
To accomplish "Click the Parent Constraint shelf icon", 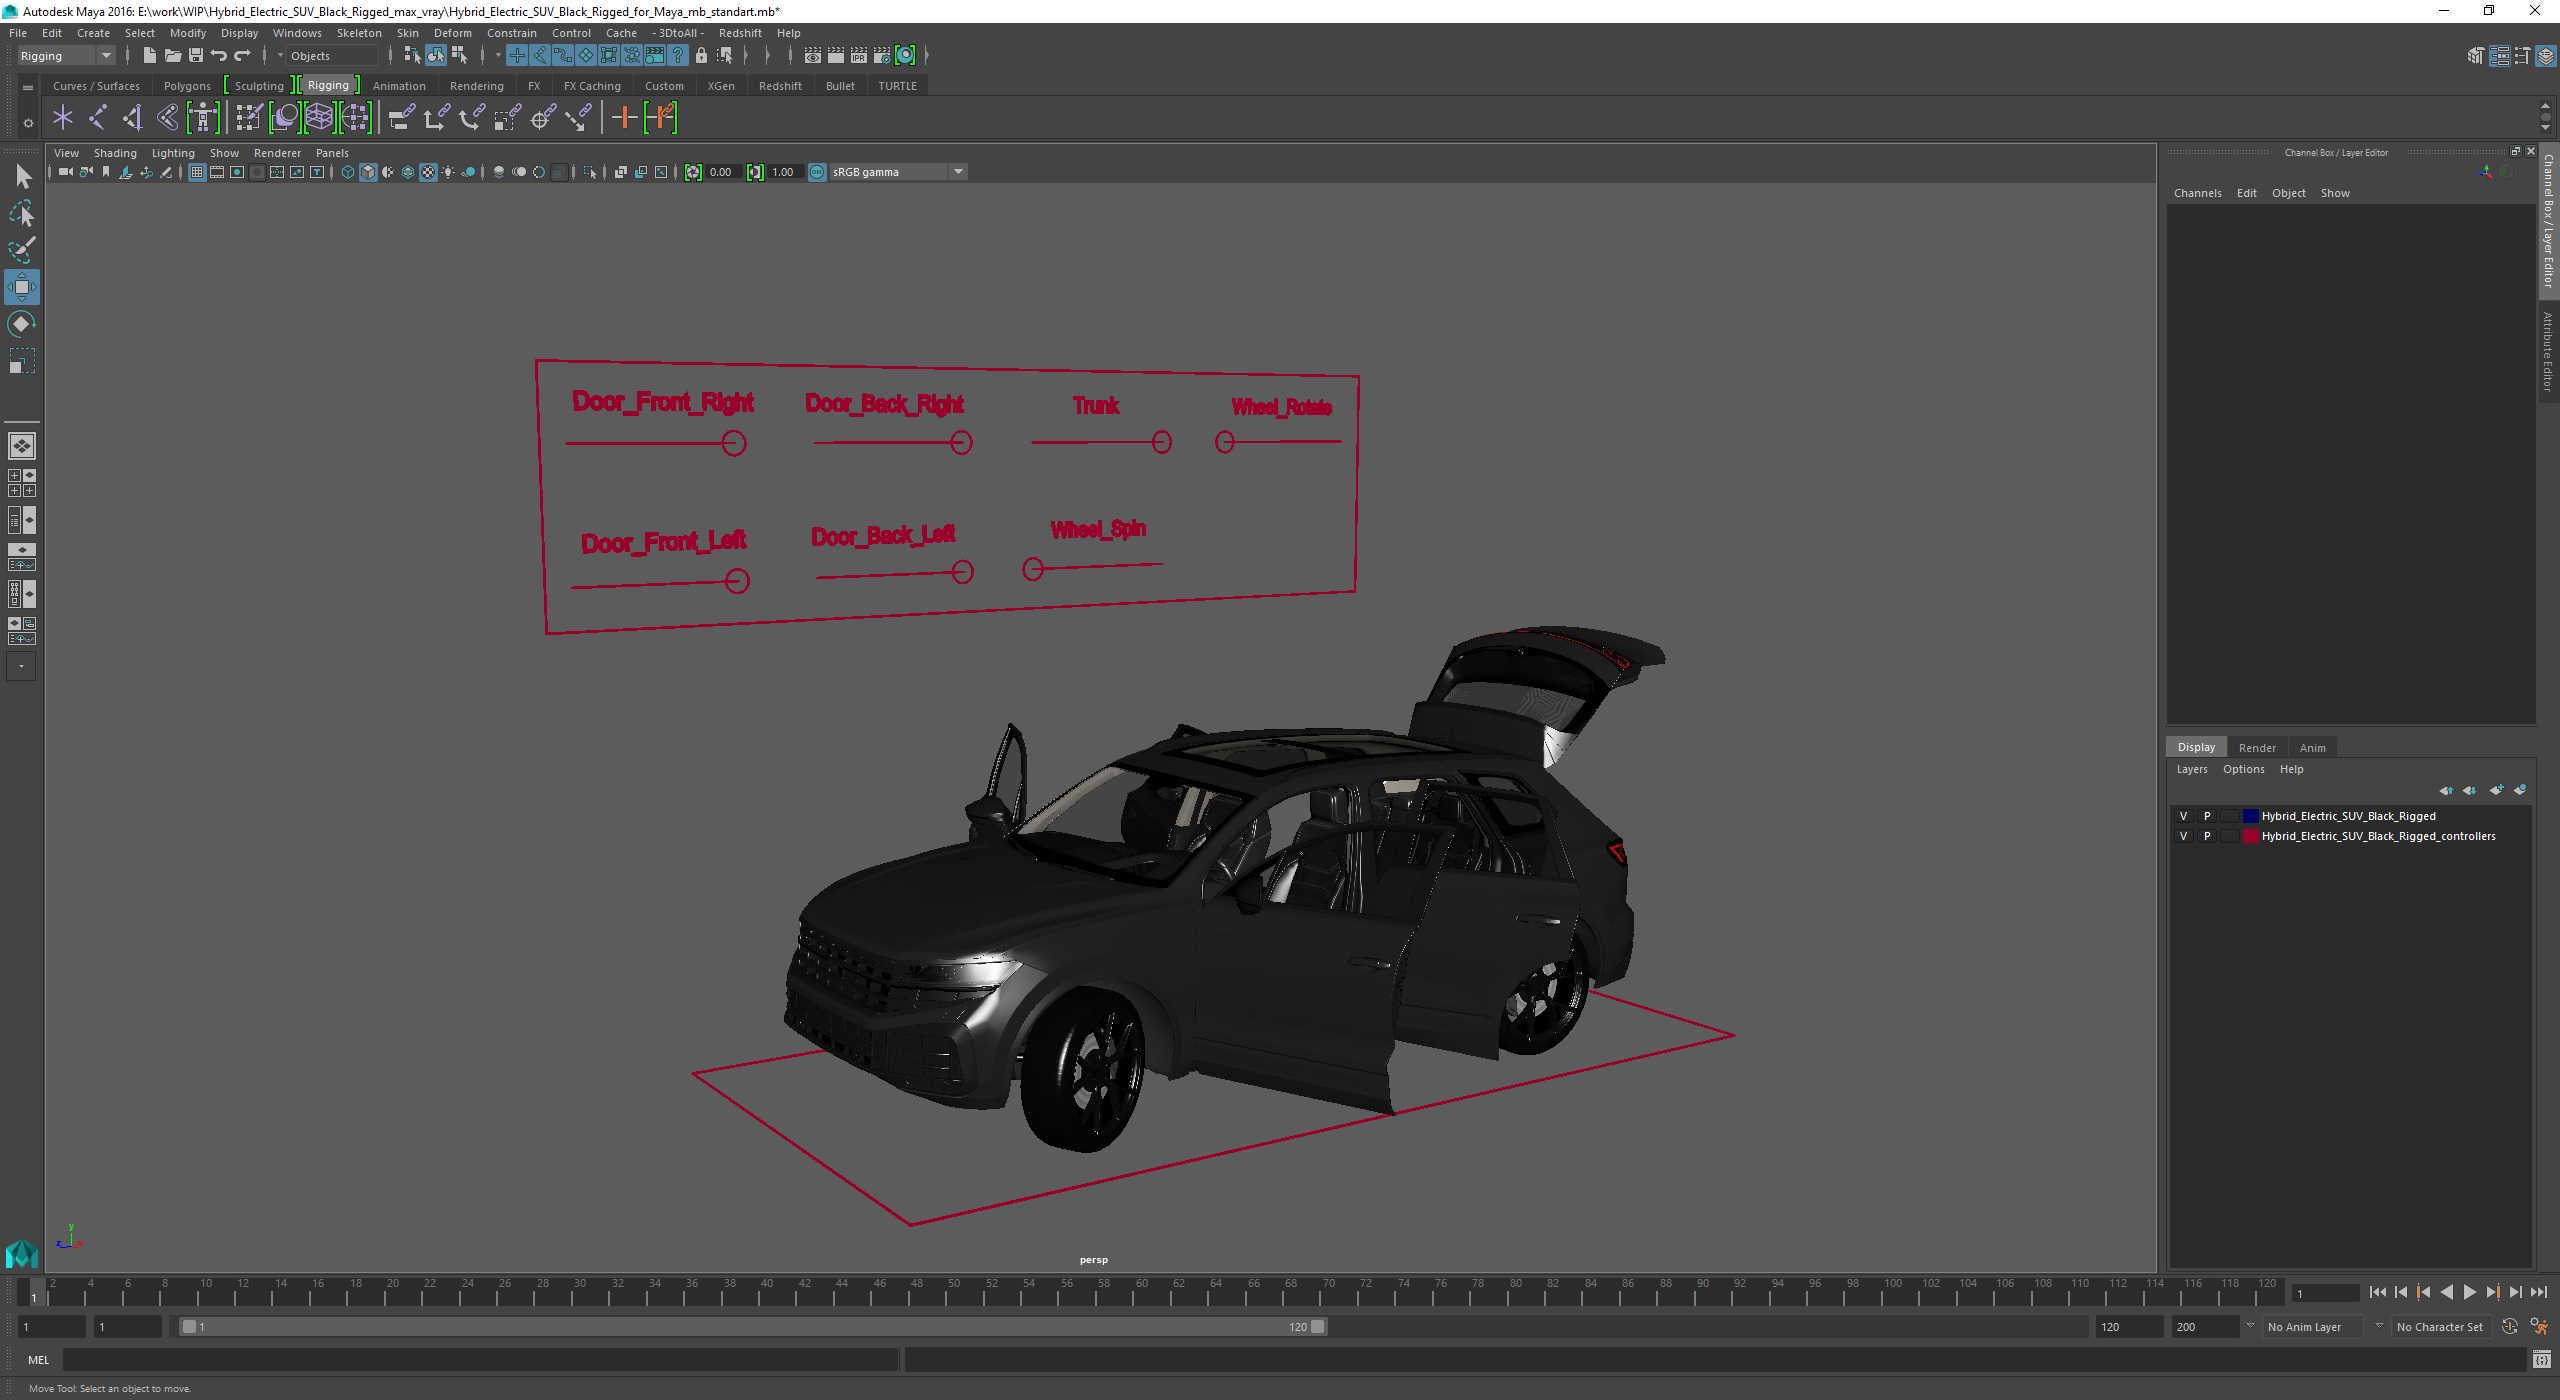I will (401, 118).
